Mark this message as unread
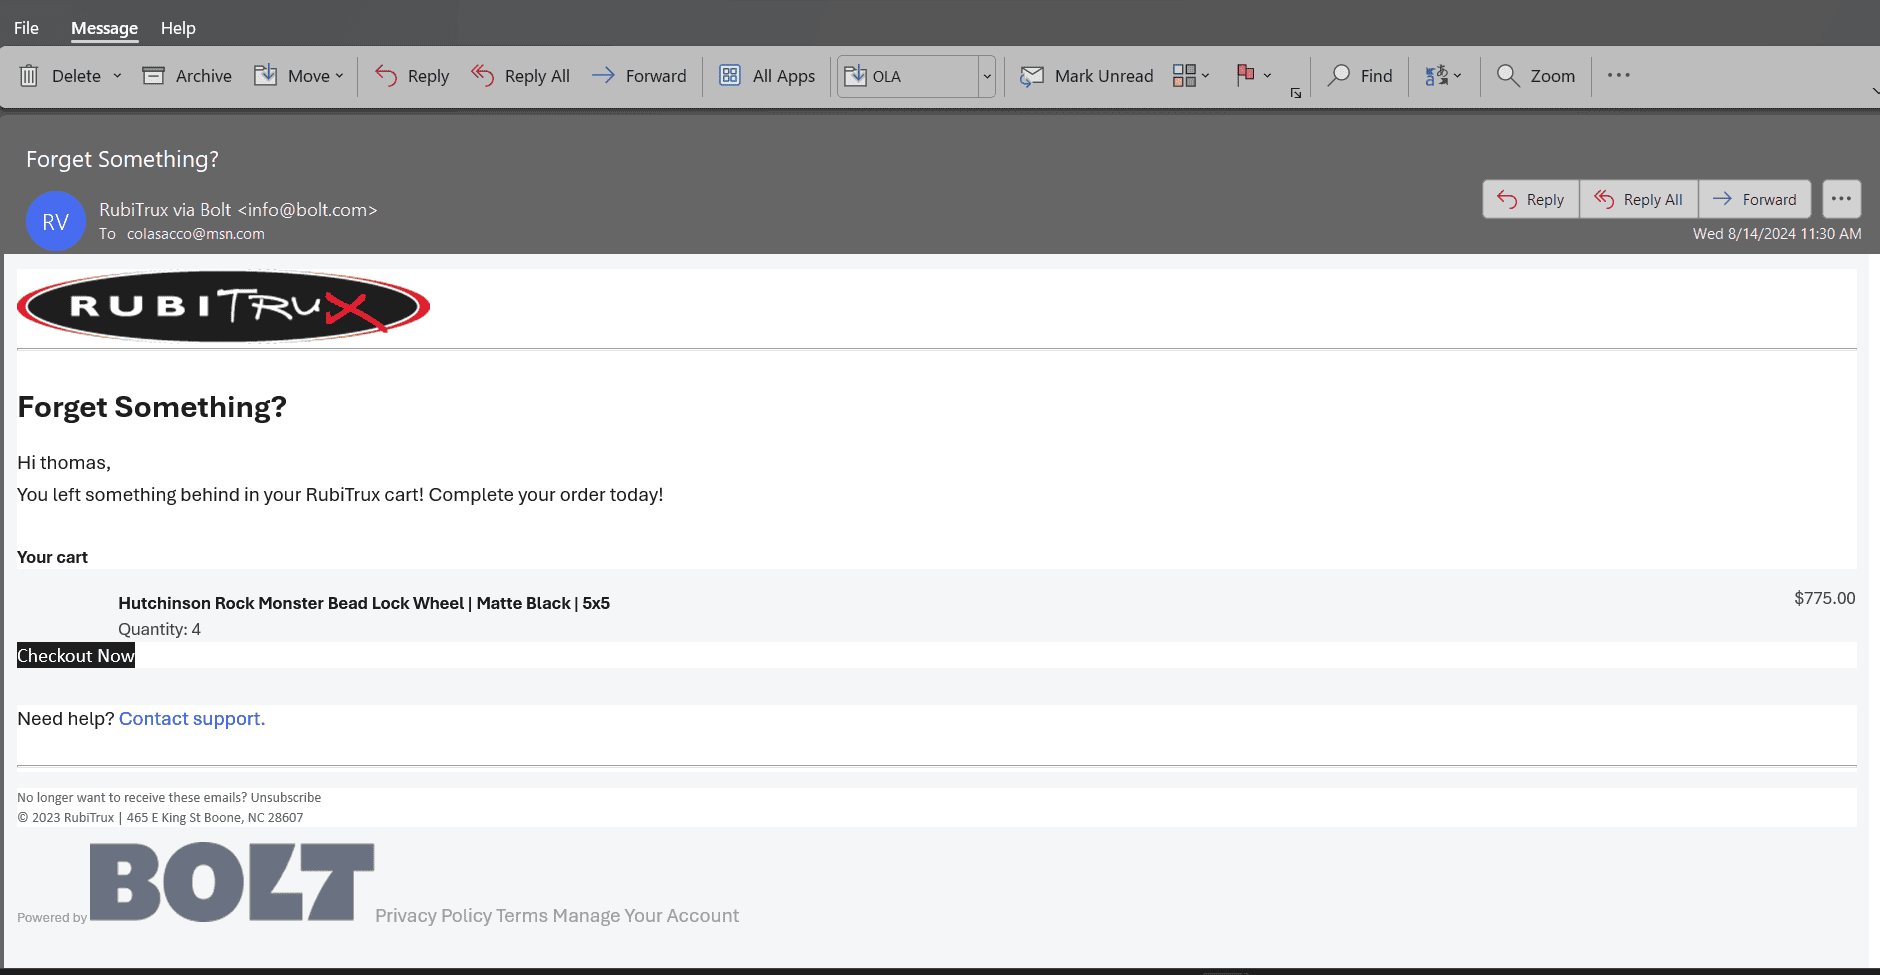Image resolution: width=1880 pixels, height=975 pixels. (x=1086, y=76)
